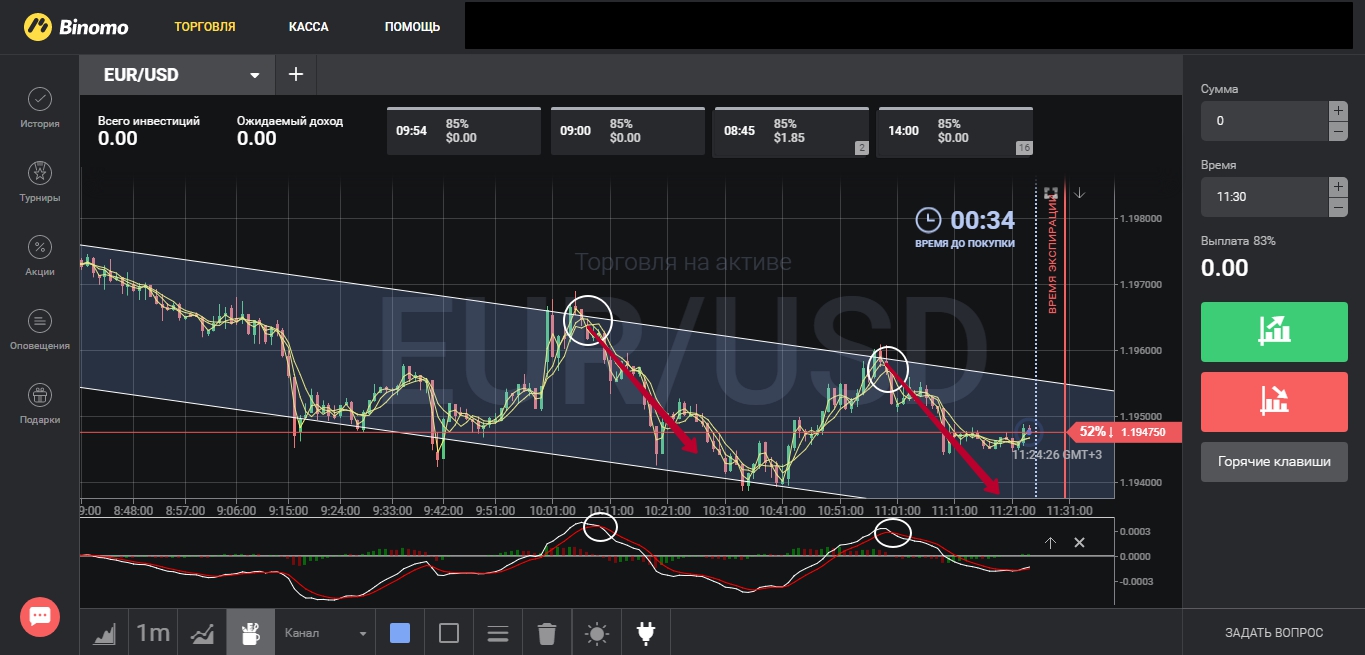Place a down (put) trade
This screenshot has width=1365, height=655.
[x=1274, y=401]
